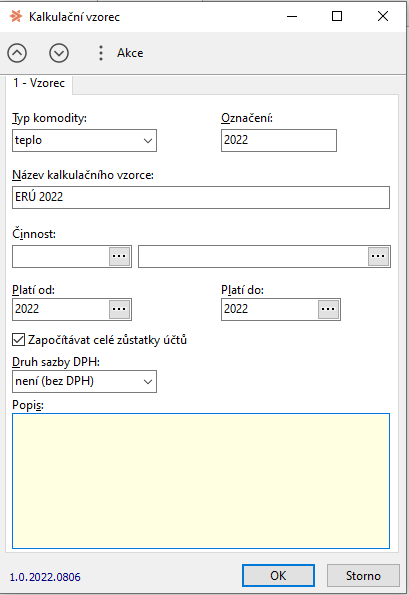
Task: Go to next record with down arrow
Action: pyautogui.click(x=59, y=53)
